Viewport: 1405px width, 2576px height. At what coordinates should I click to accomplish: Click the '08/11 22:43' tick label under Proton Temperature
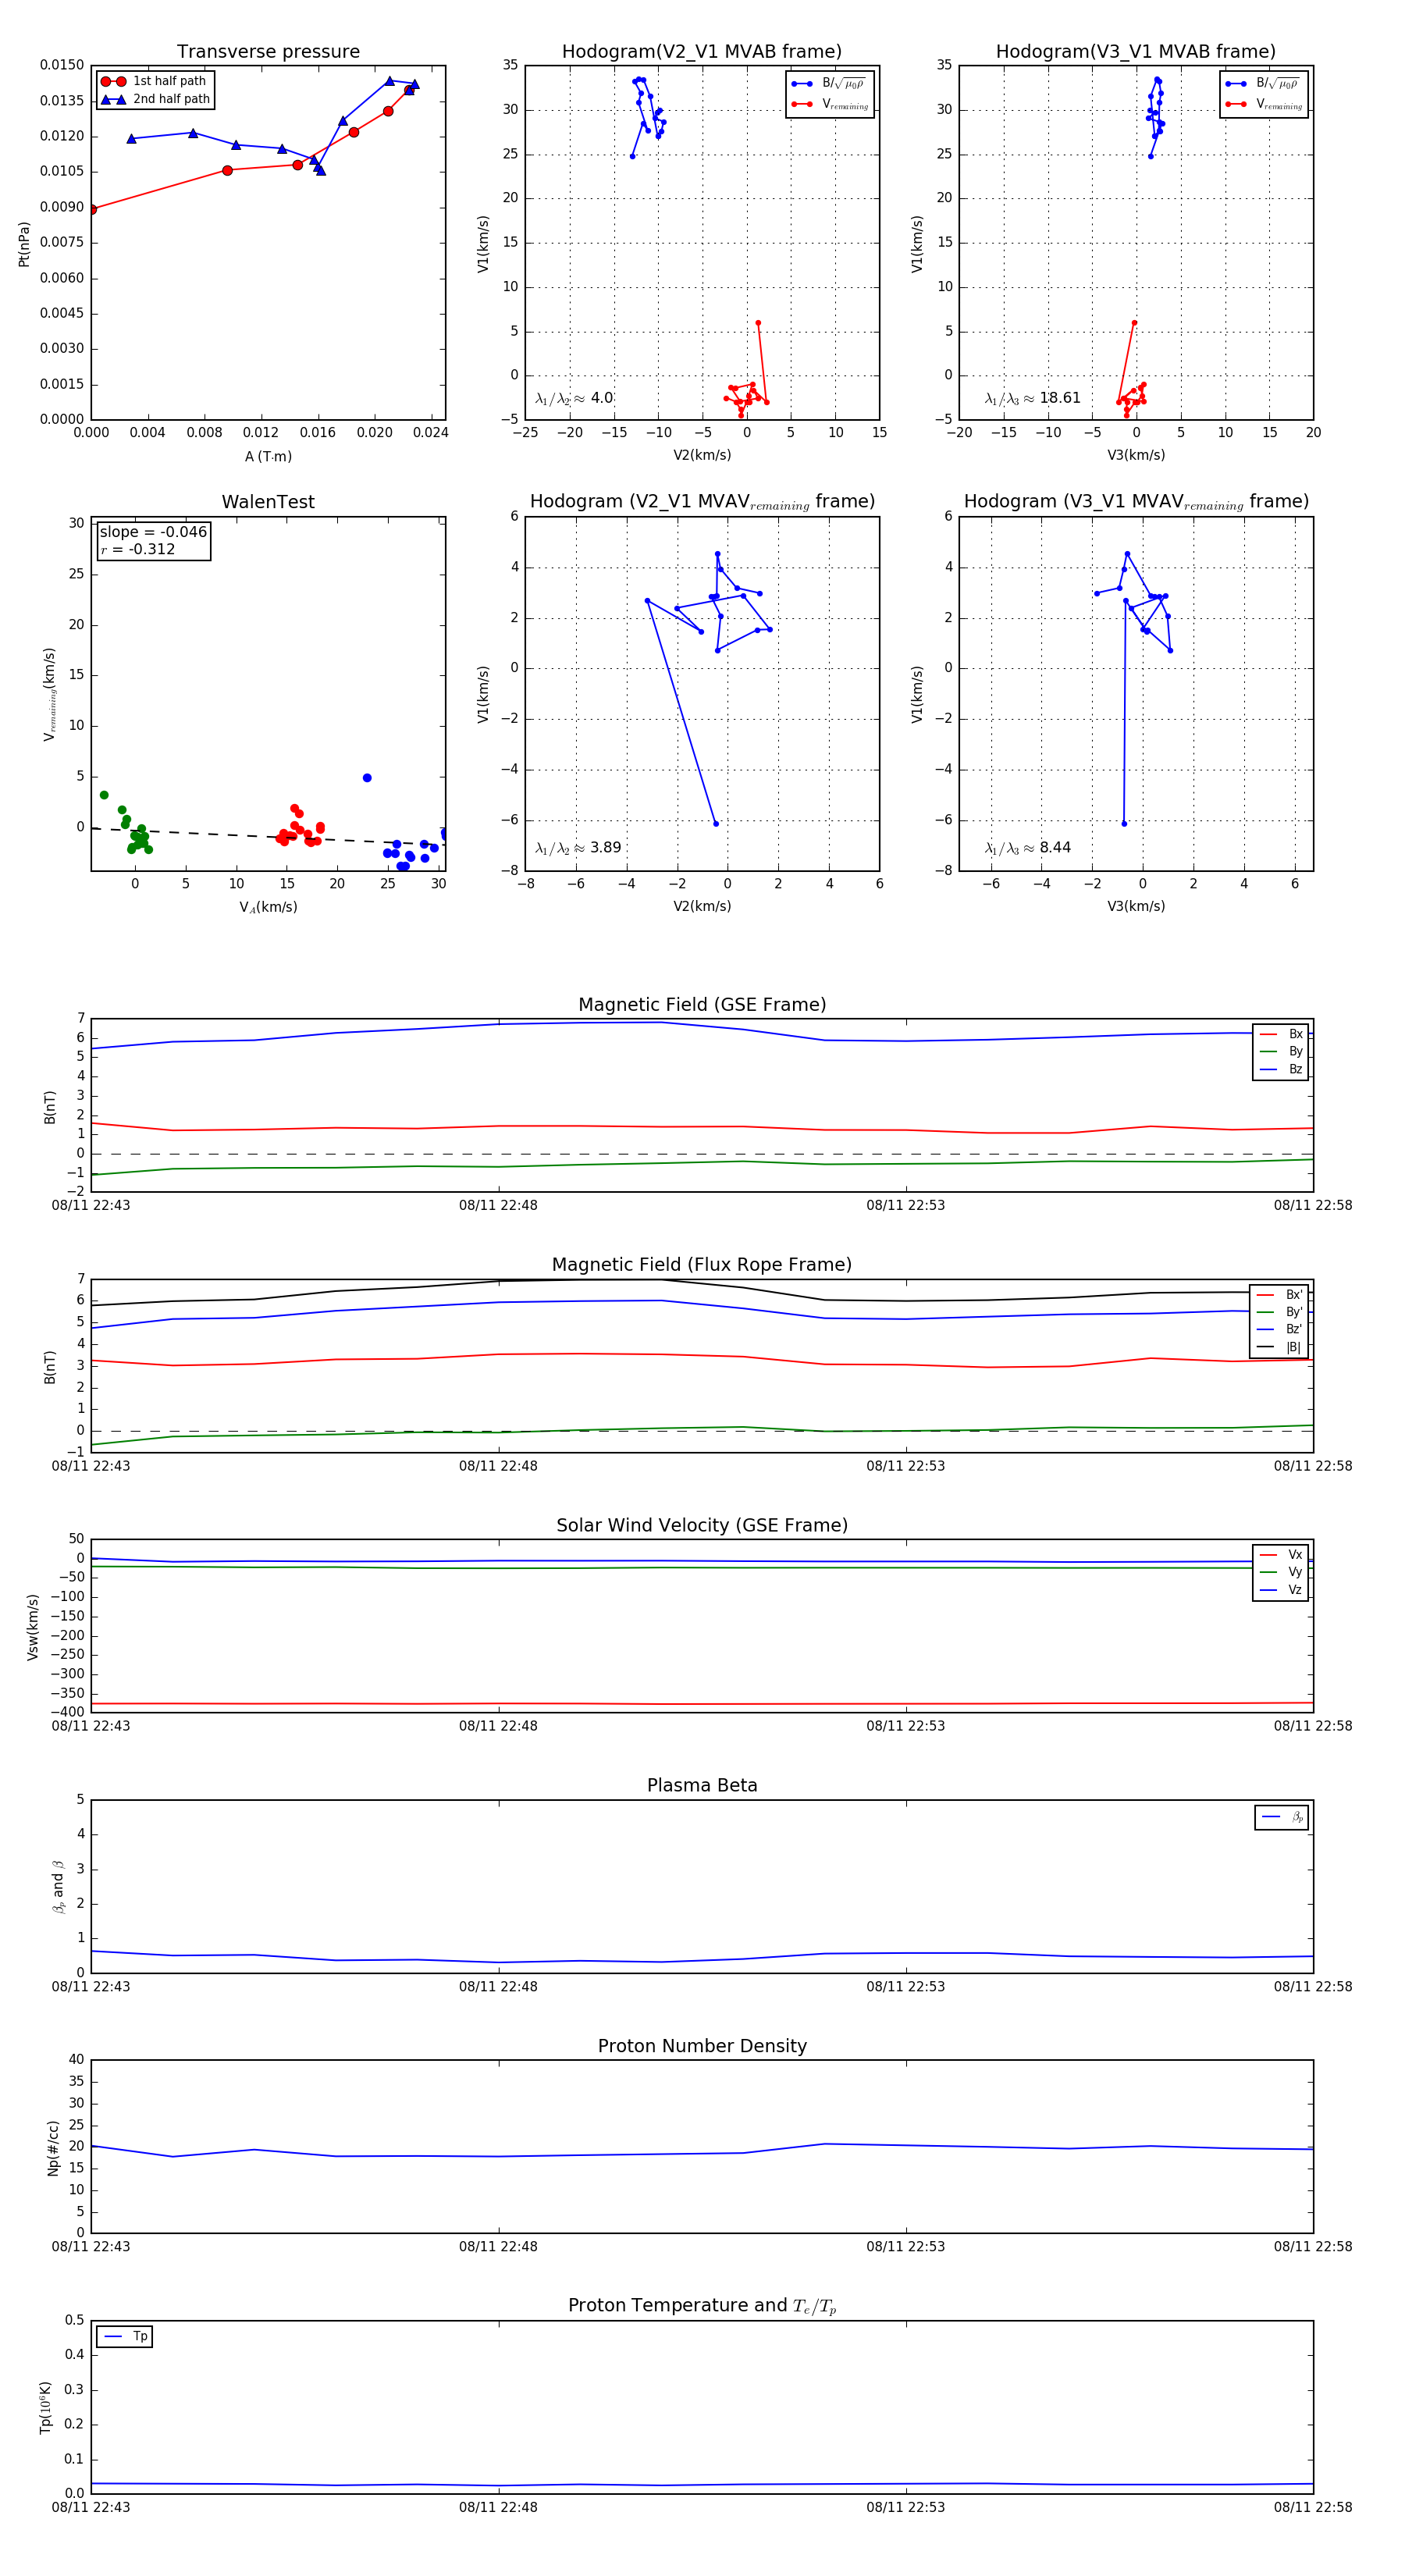(x=91, y=2507)
